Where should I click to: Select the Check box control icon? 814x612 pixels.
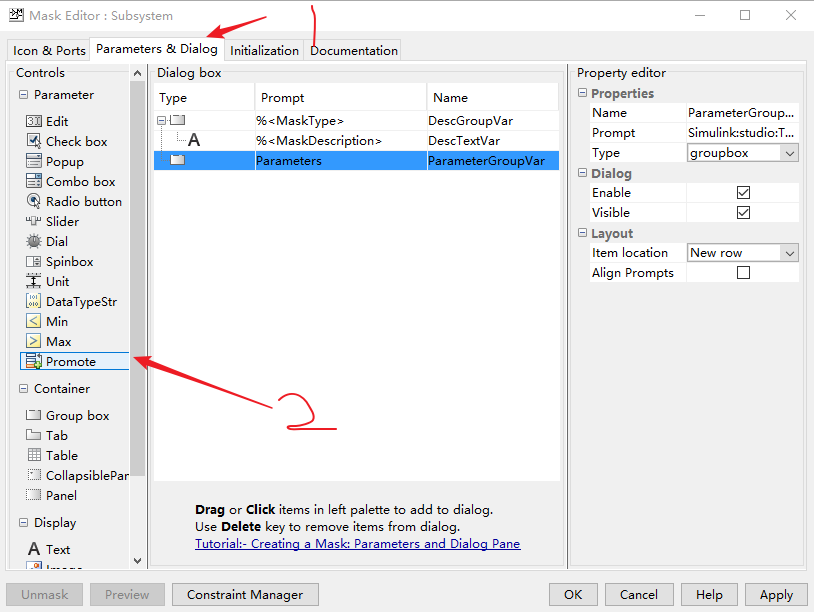[x=34, y=141]
